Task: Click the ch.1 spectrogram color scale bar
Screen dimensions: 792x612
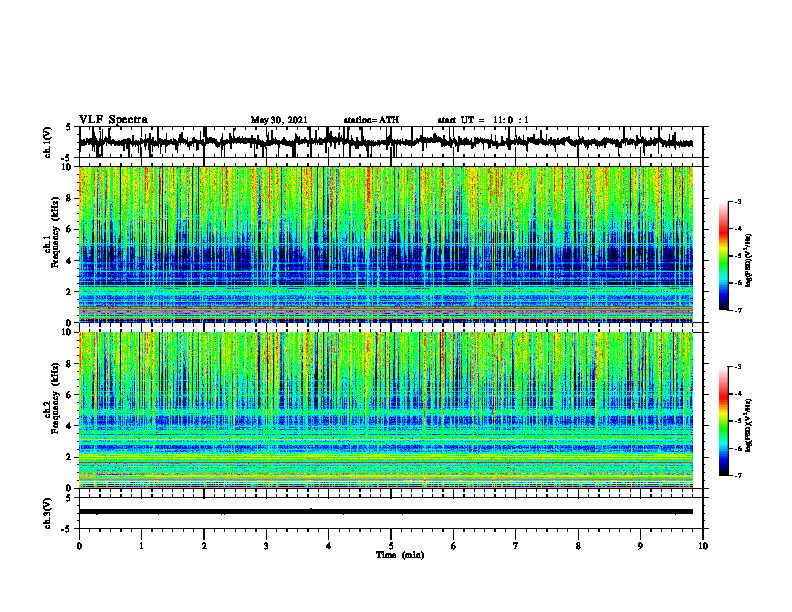Action: [x=723, y=256]
